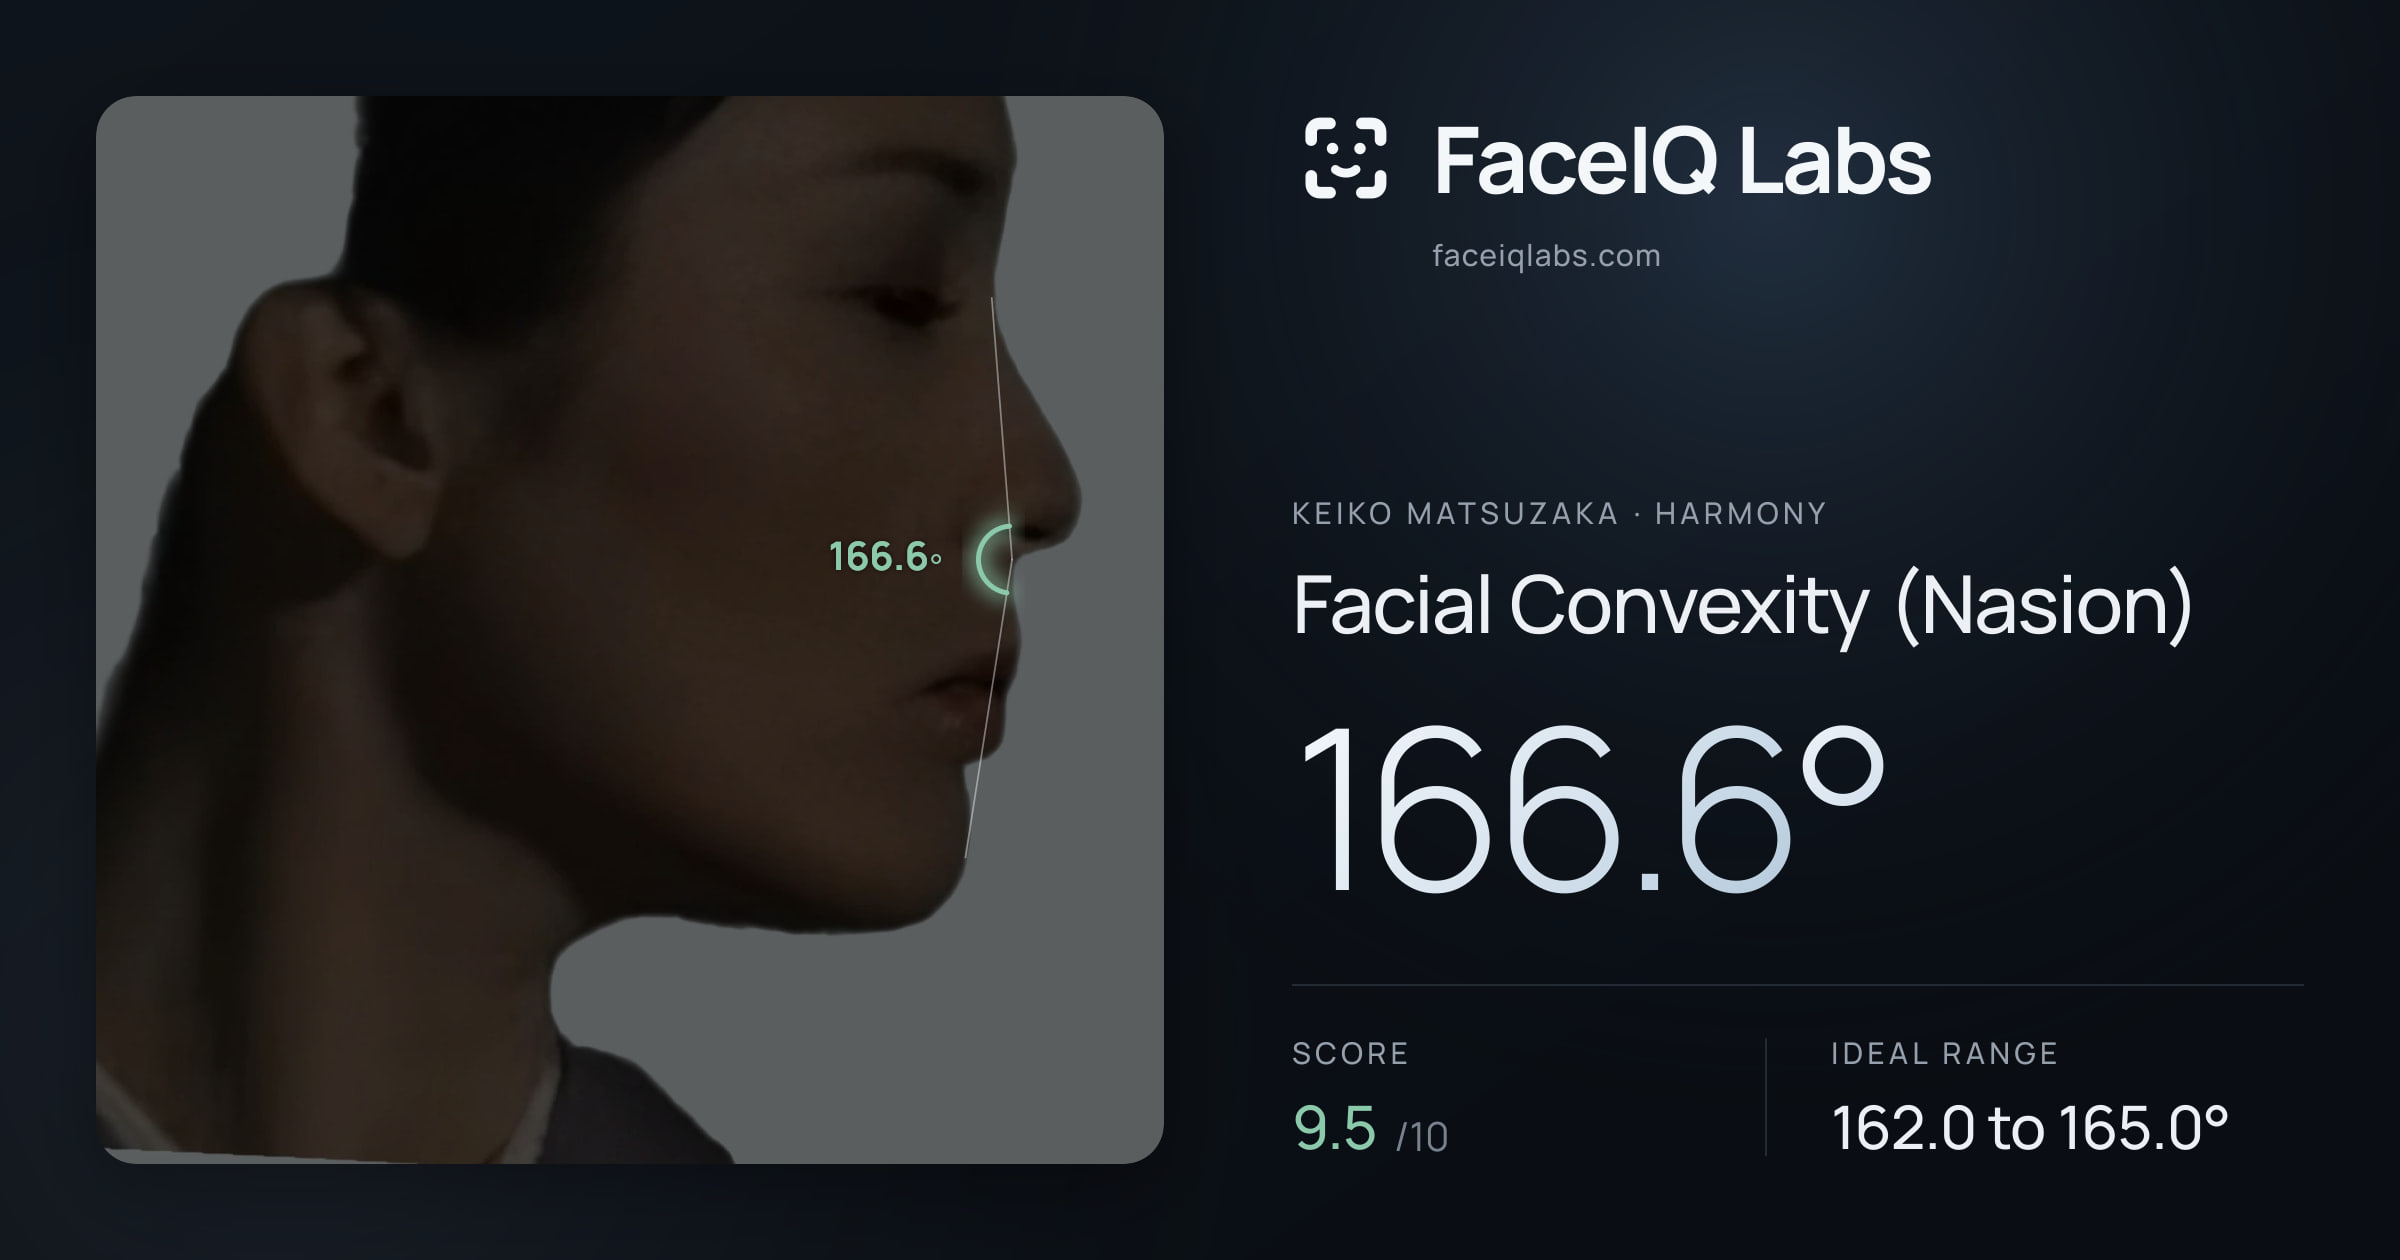This screenshot has height=1260, width=2400.
Task: Click the FaceIQ Labs brand title
Action: click(x=1682, y=160)
